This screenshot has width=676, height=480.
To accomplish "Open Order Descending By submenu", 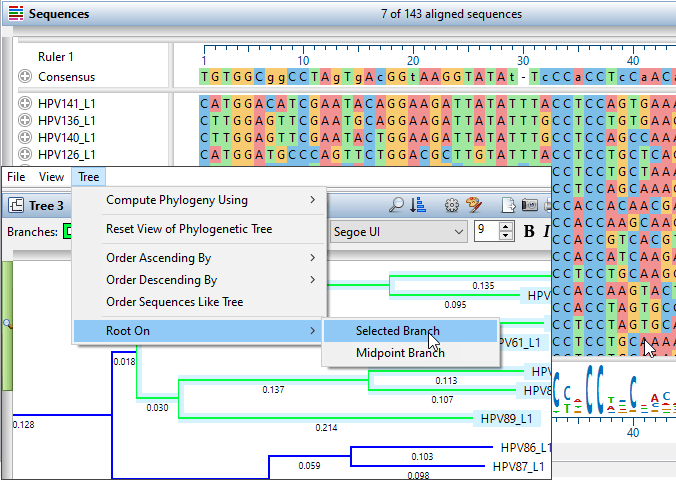I will (199, 280).
